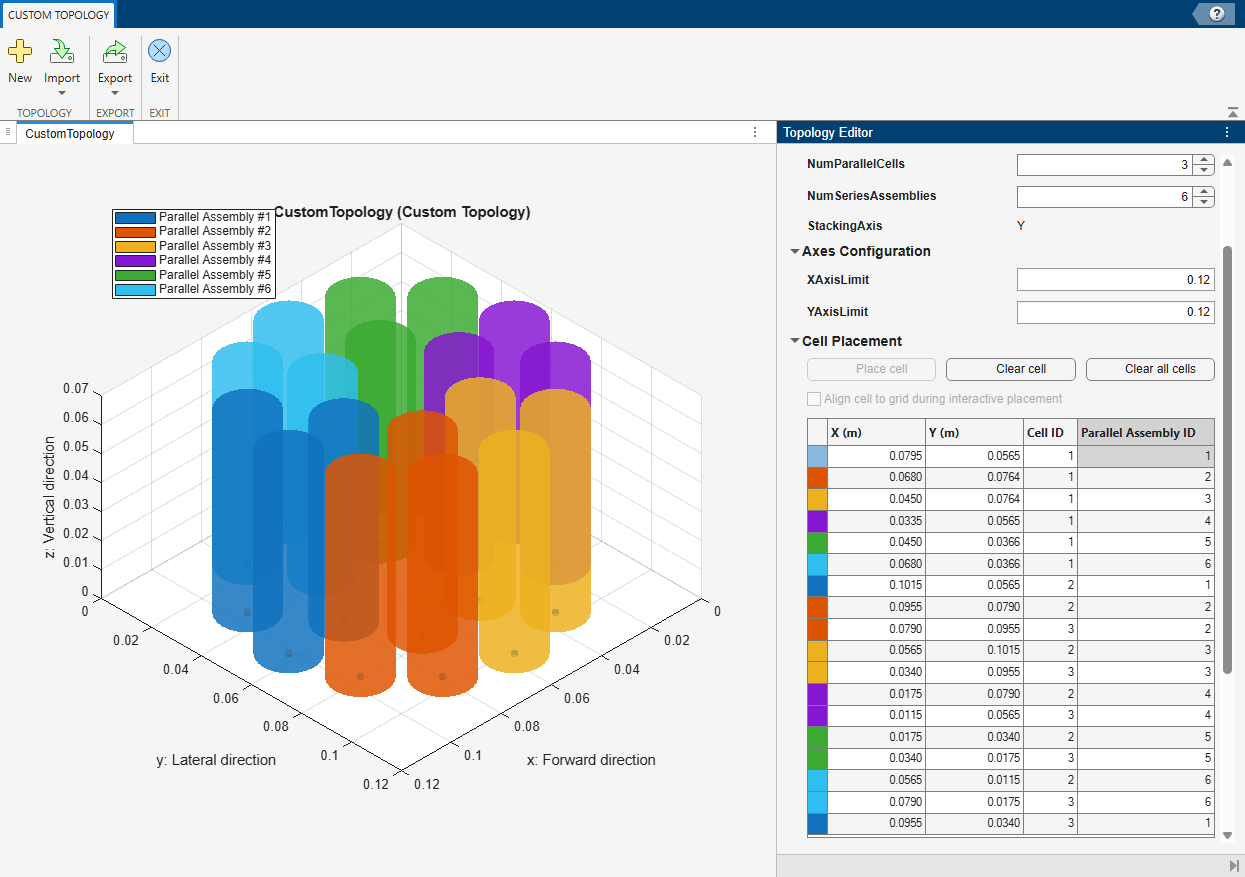
Task: Click X cell value 0.1015
Action: [x=877, y=586]
